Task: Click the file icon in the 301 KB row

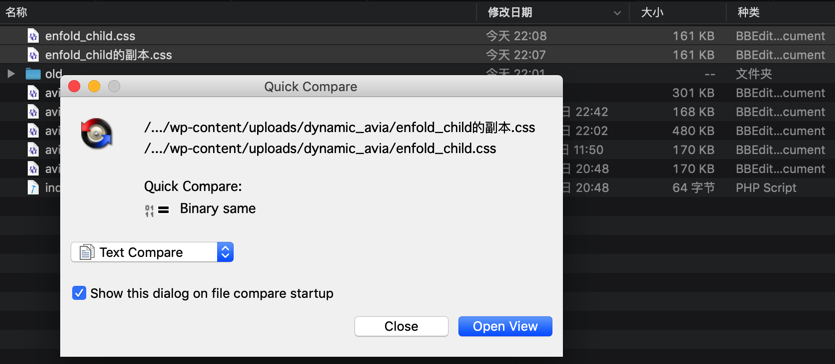Action: tap(34, 93)
